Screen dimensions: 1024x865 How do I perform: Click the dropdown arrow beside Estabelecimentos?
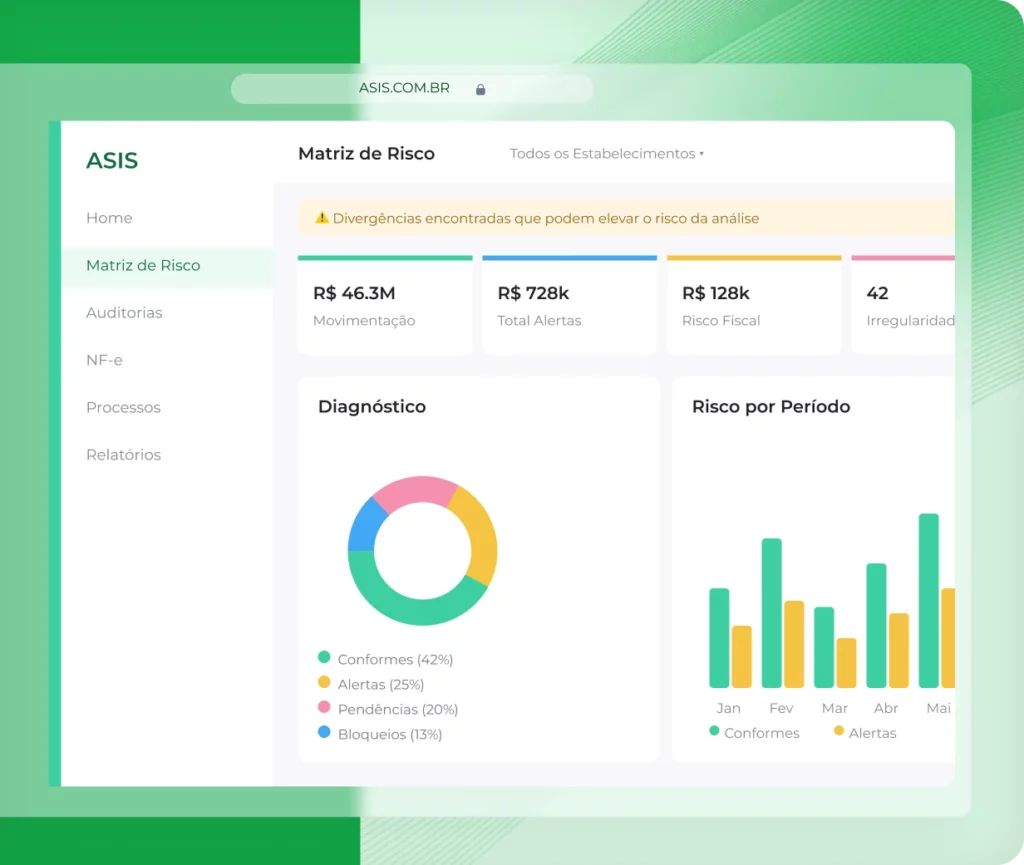tap(701, 154)
